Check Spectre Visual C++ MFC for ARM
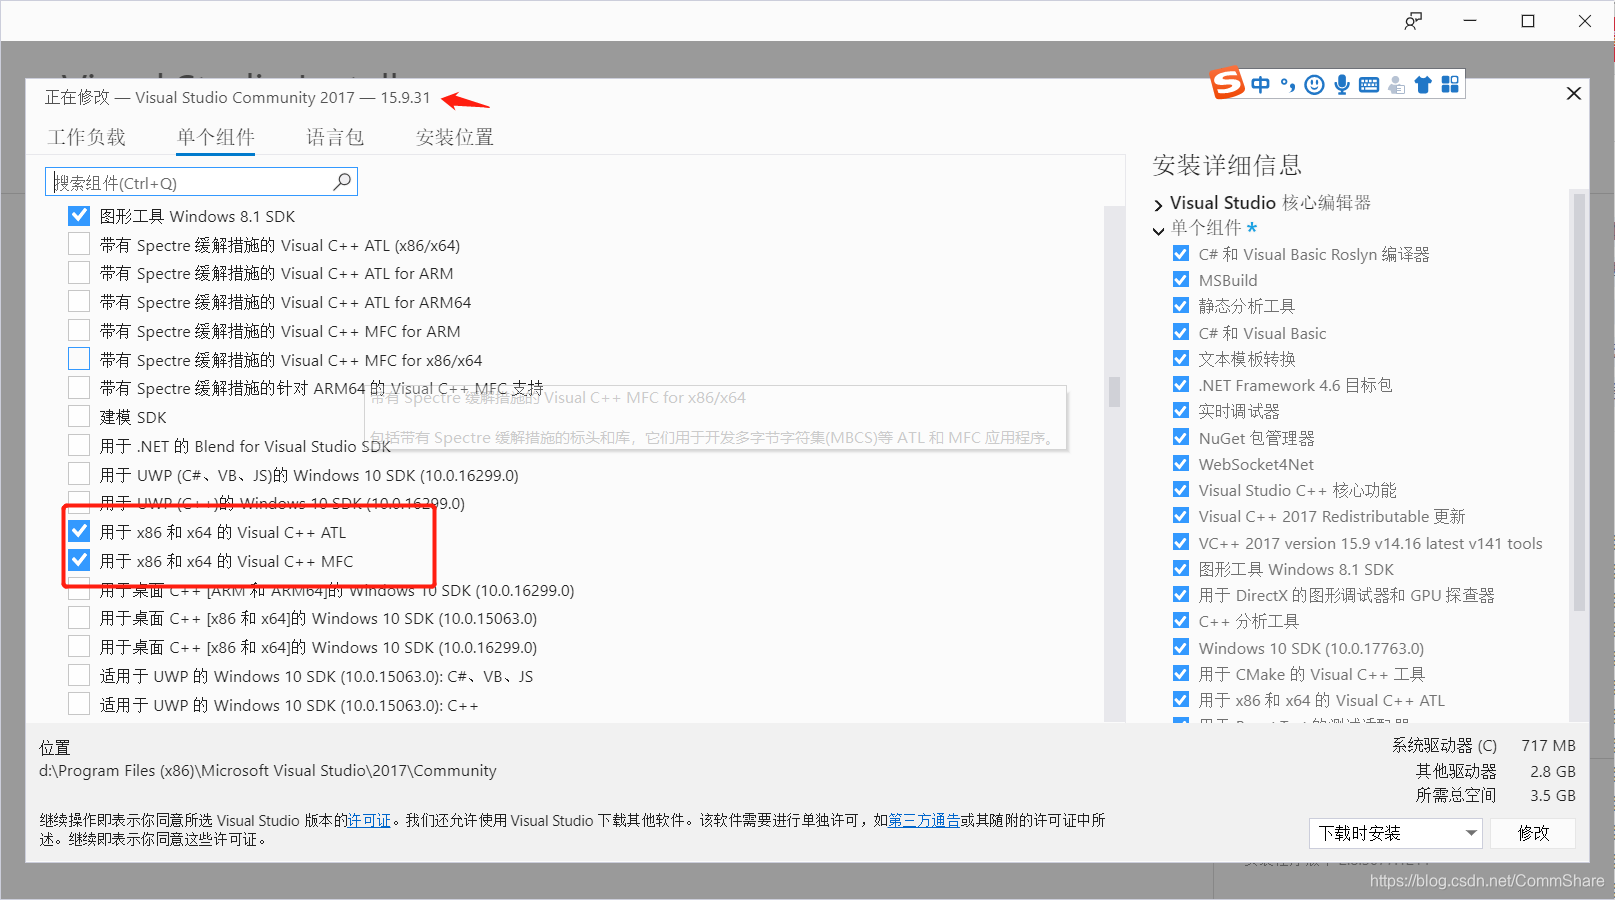This screenshot has width=1615, height=900. coord(79,330)
